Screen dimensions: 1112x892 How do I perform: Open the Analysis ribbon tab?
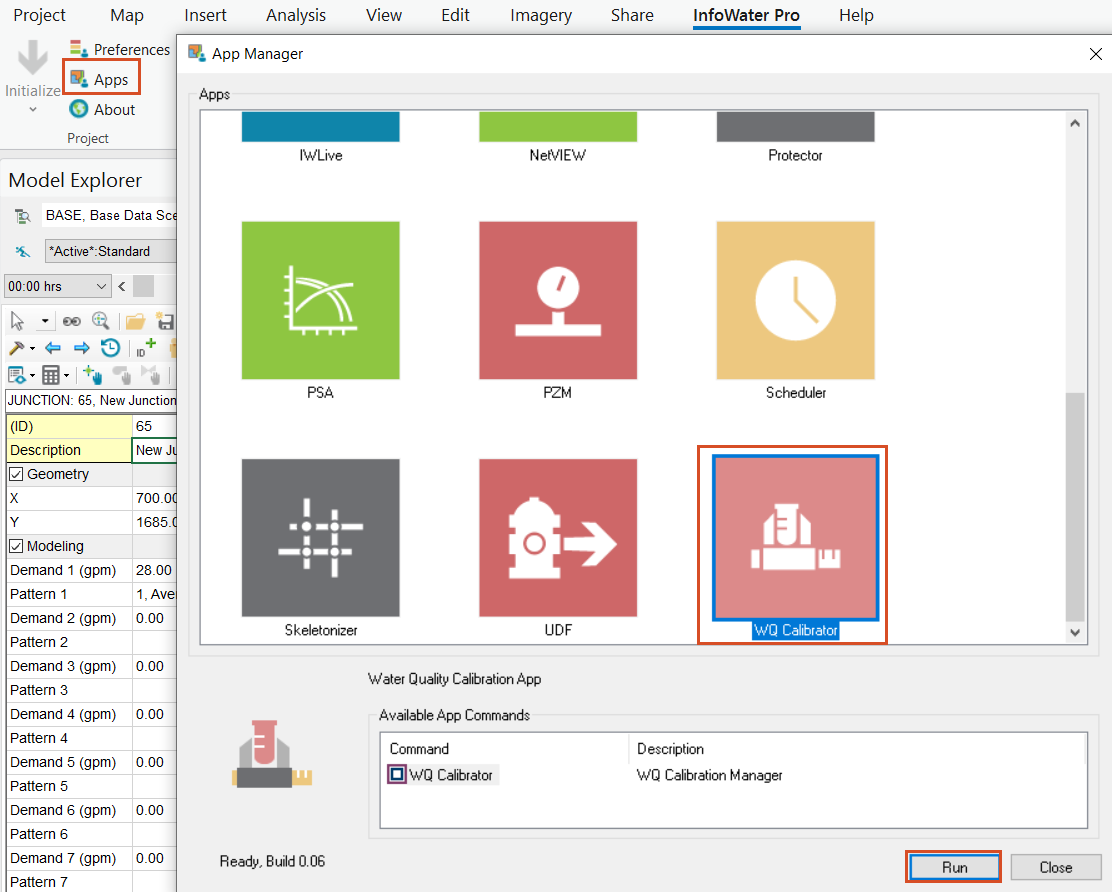(x=296, y=15)
